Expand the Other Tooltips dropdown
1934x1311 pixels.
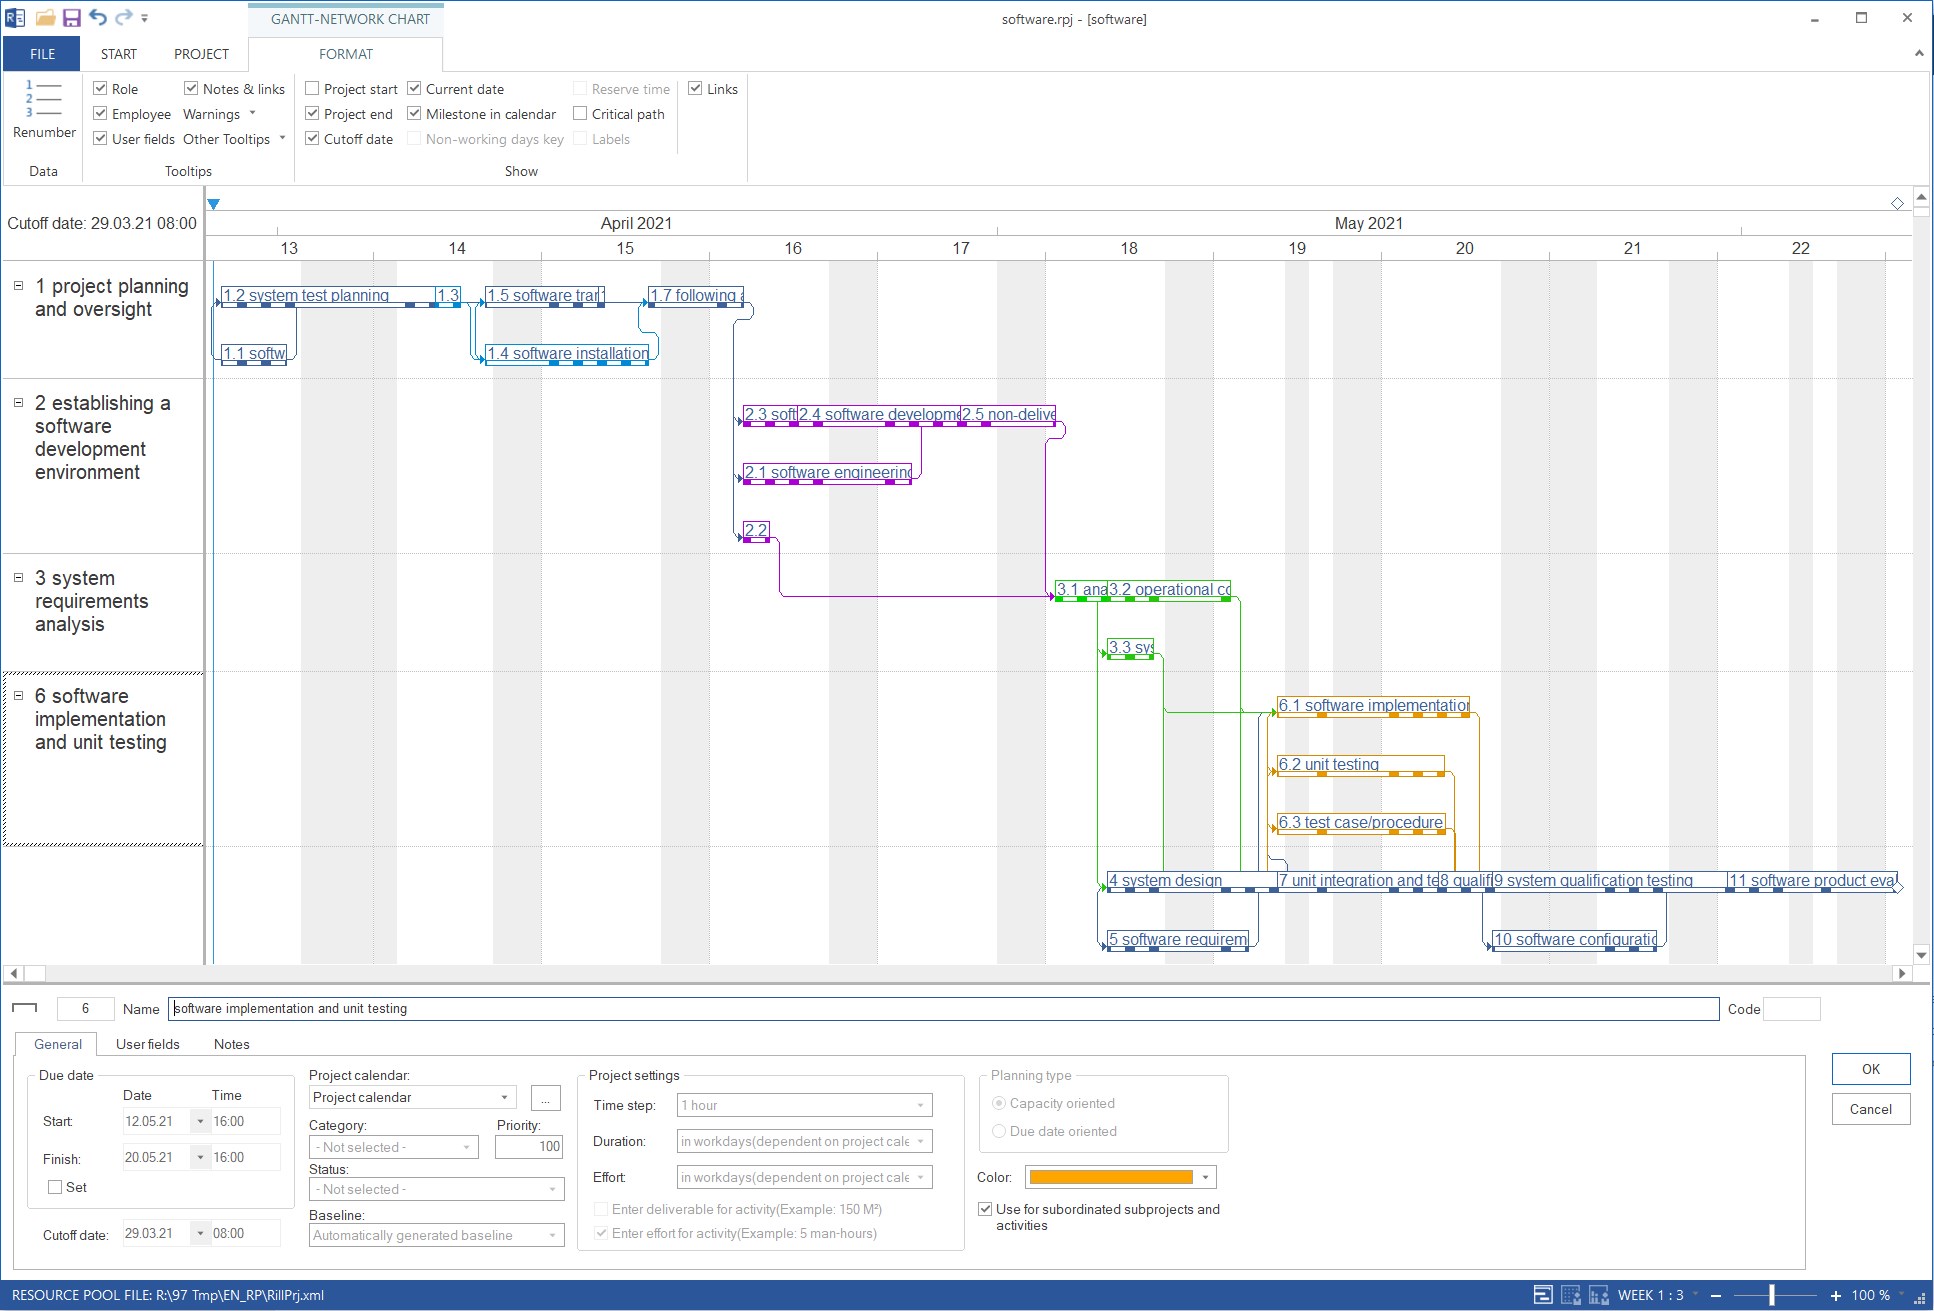coord(283,139)
